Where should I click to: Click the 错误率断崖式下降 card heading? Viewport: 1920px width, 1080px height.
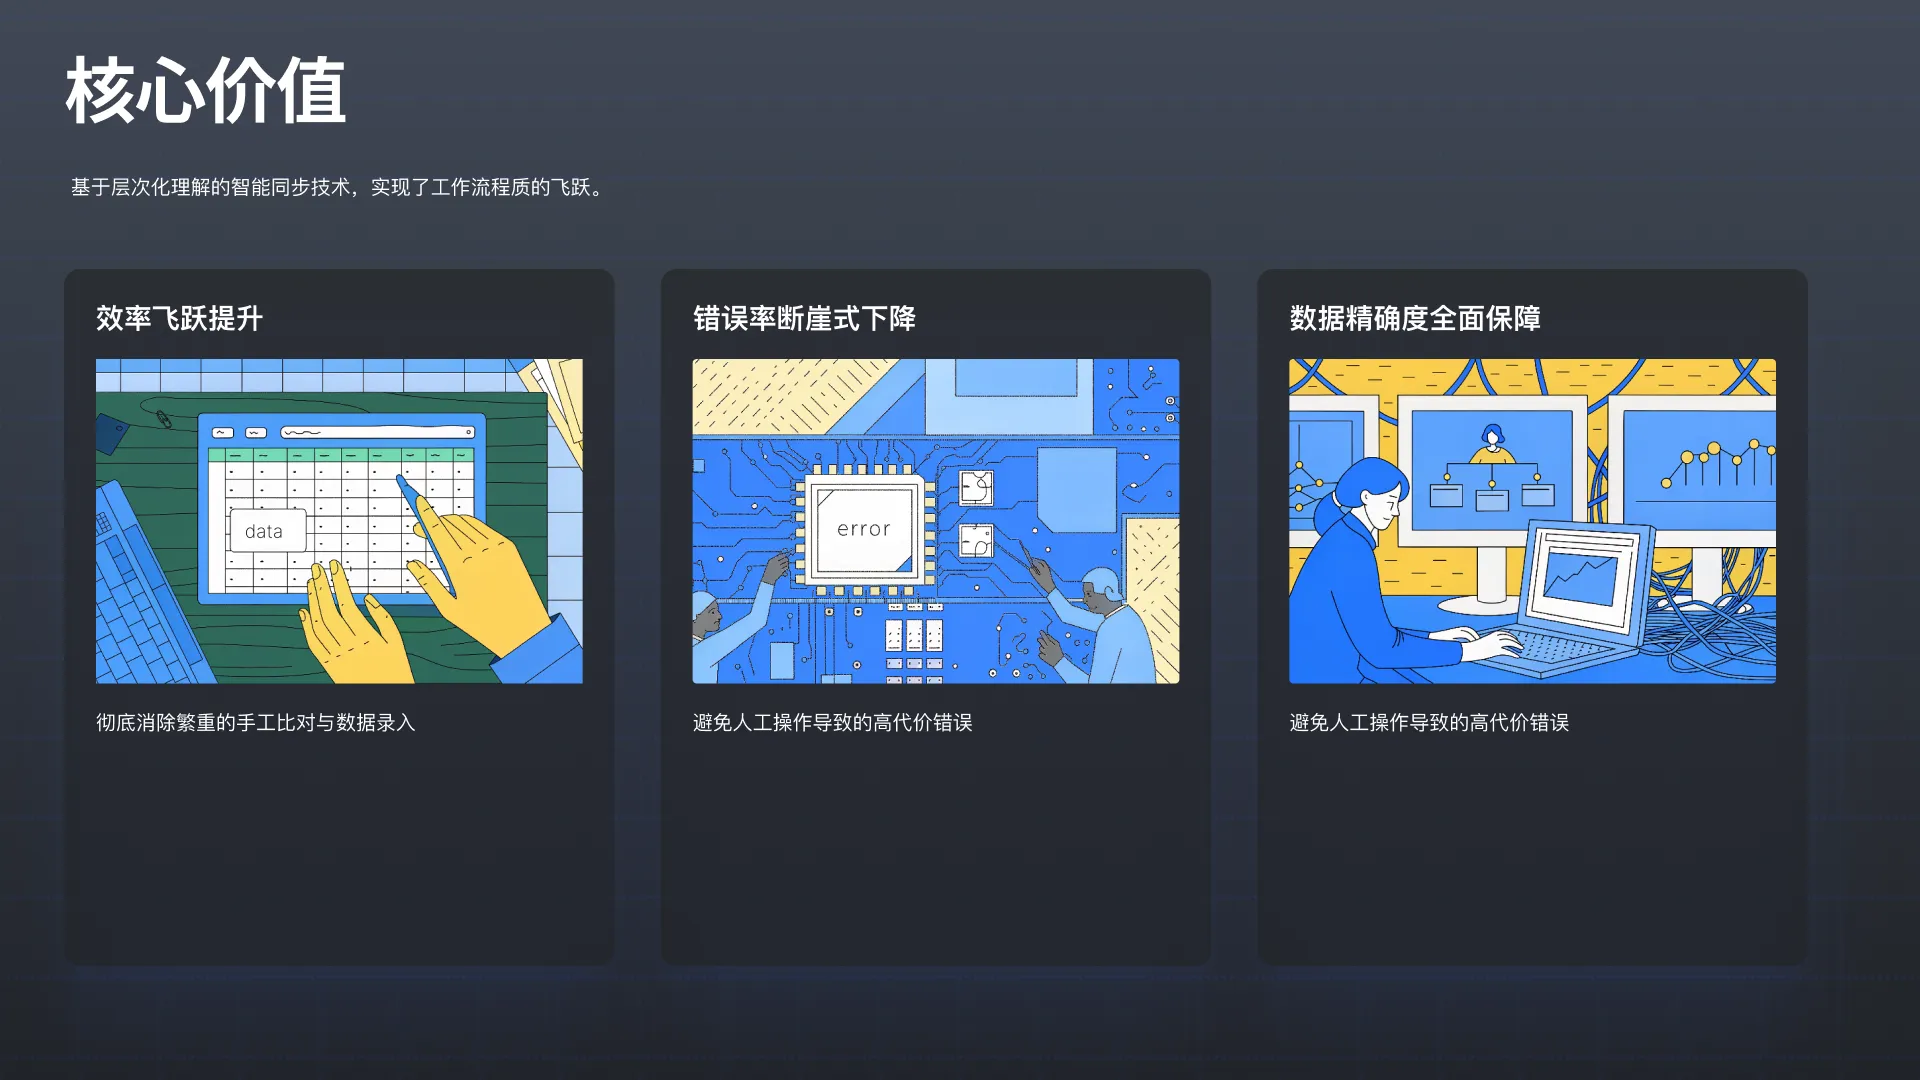[x=804, y=318]
